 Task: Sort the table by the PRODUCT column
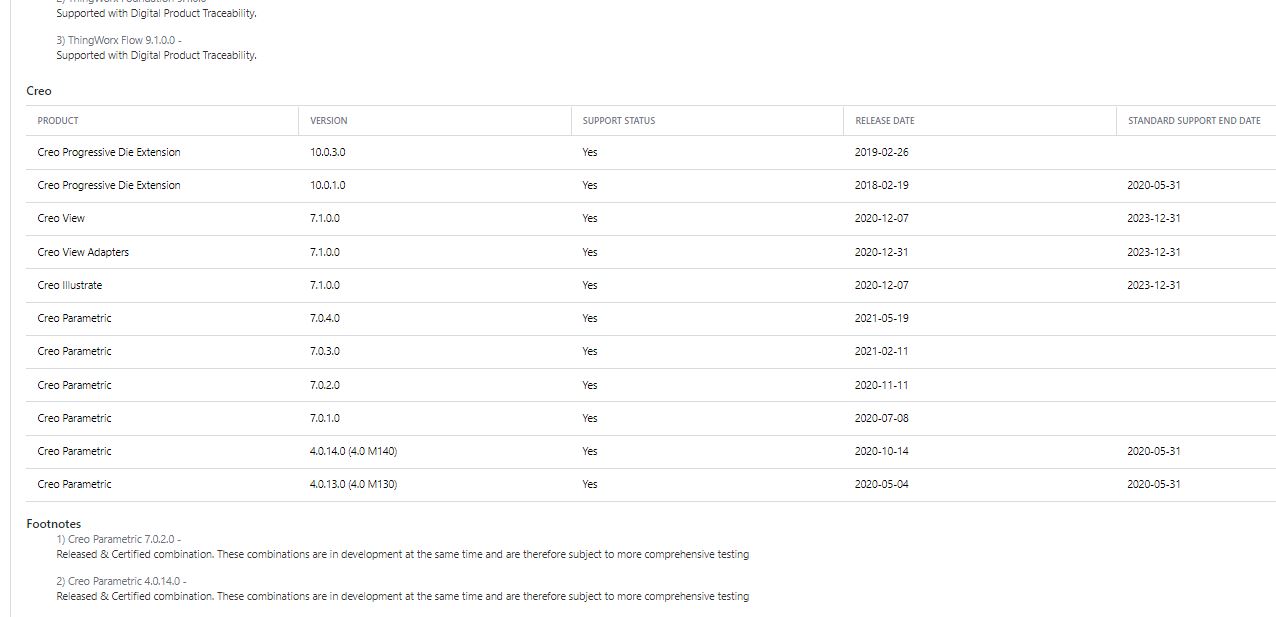point(58,120)
